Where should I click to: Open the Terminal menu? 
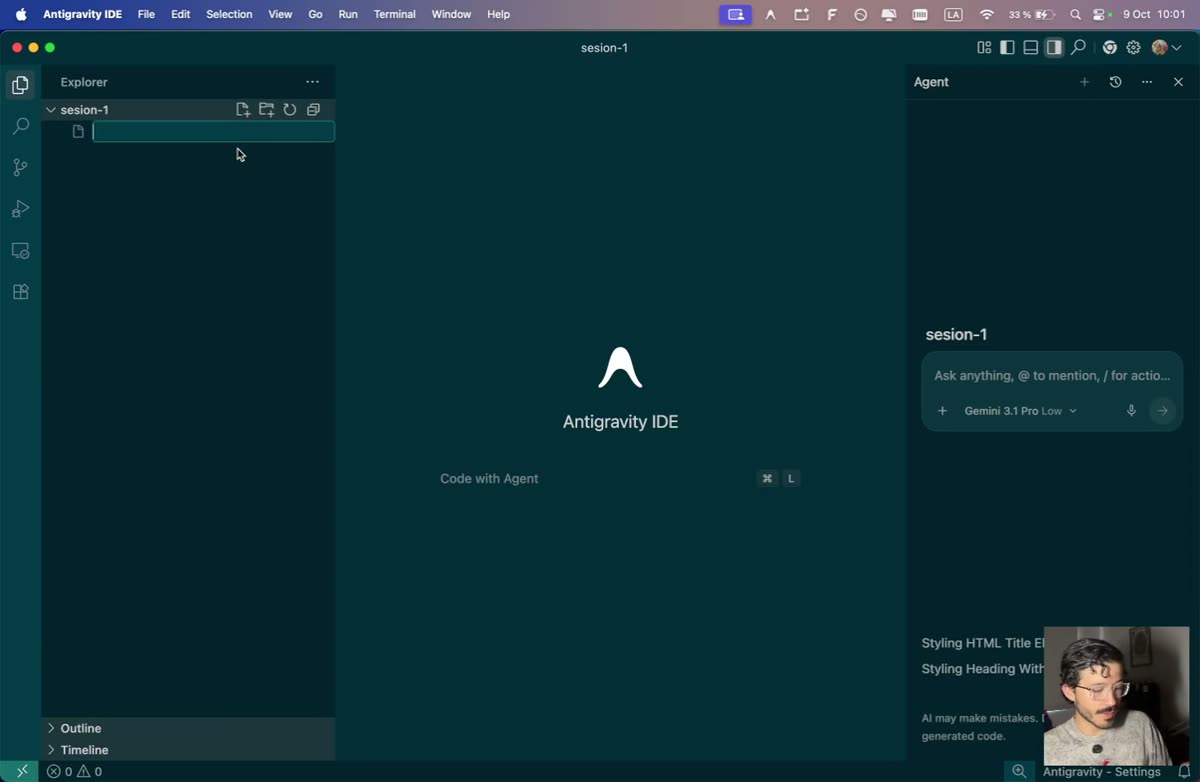(x=395, y=14)
